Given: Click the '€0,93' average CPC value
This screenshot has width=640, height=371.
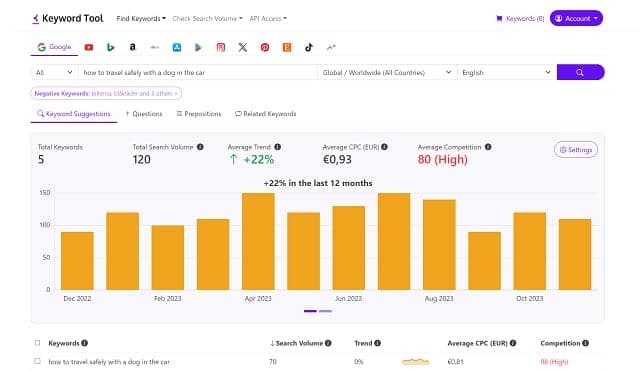Looking at the screenshot, I should point(337,160).
